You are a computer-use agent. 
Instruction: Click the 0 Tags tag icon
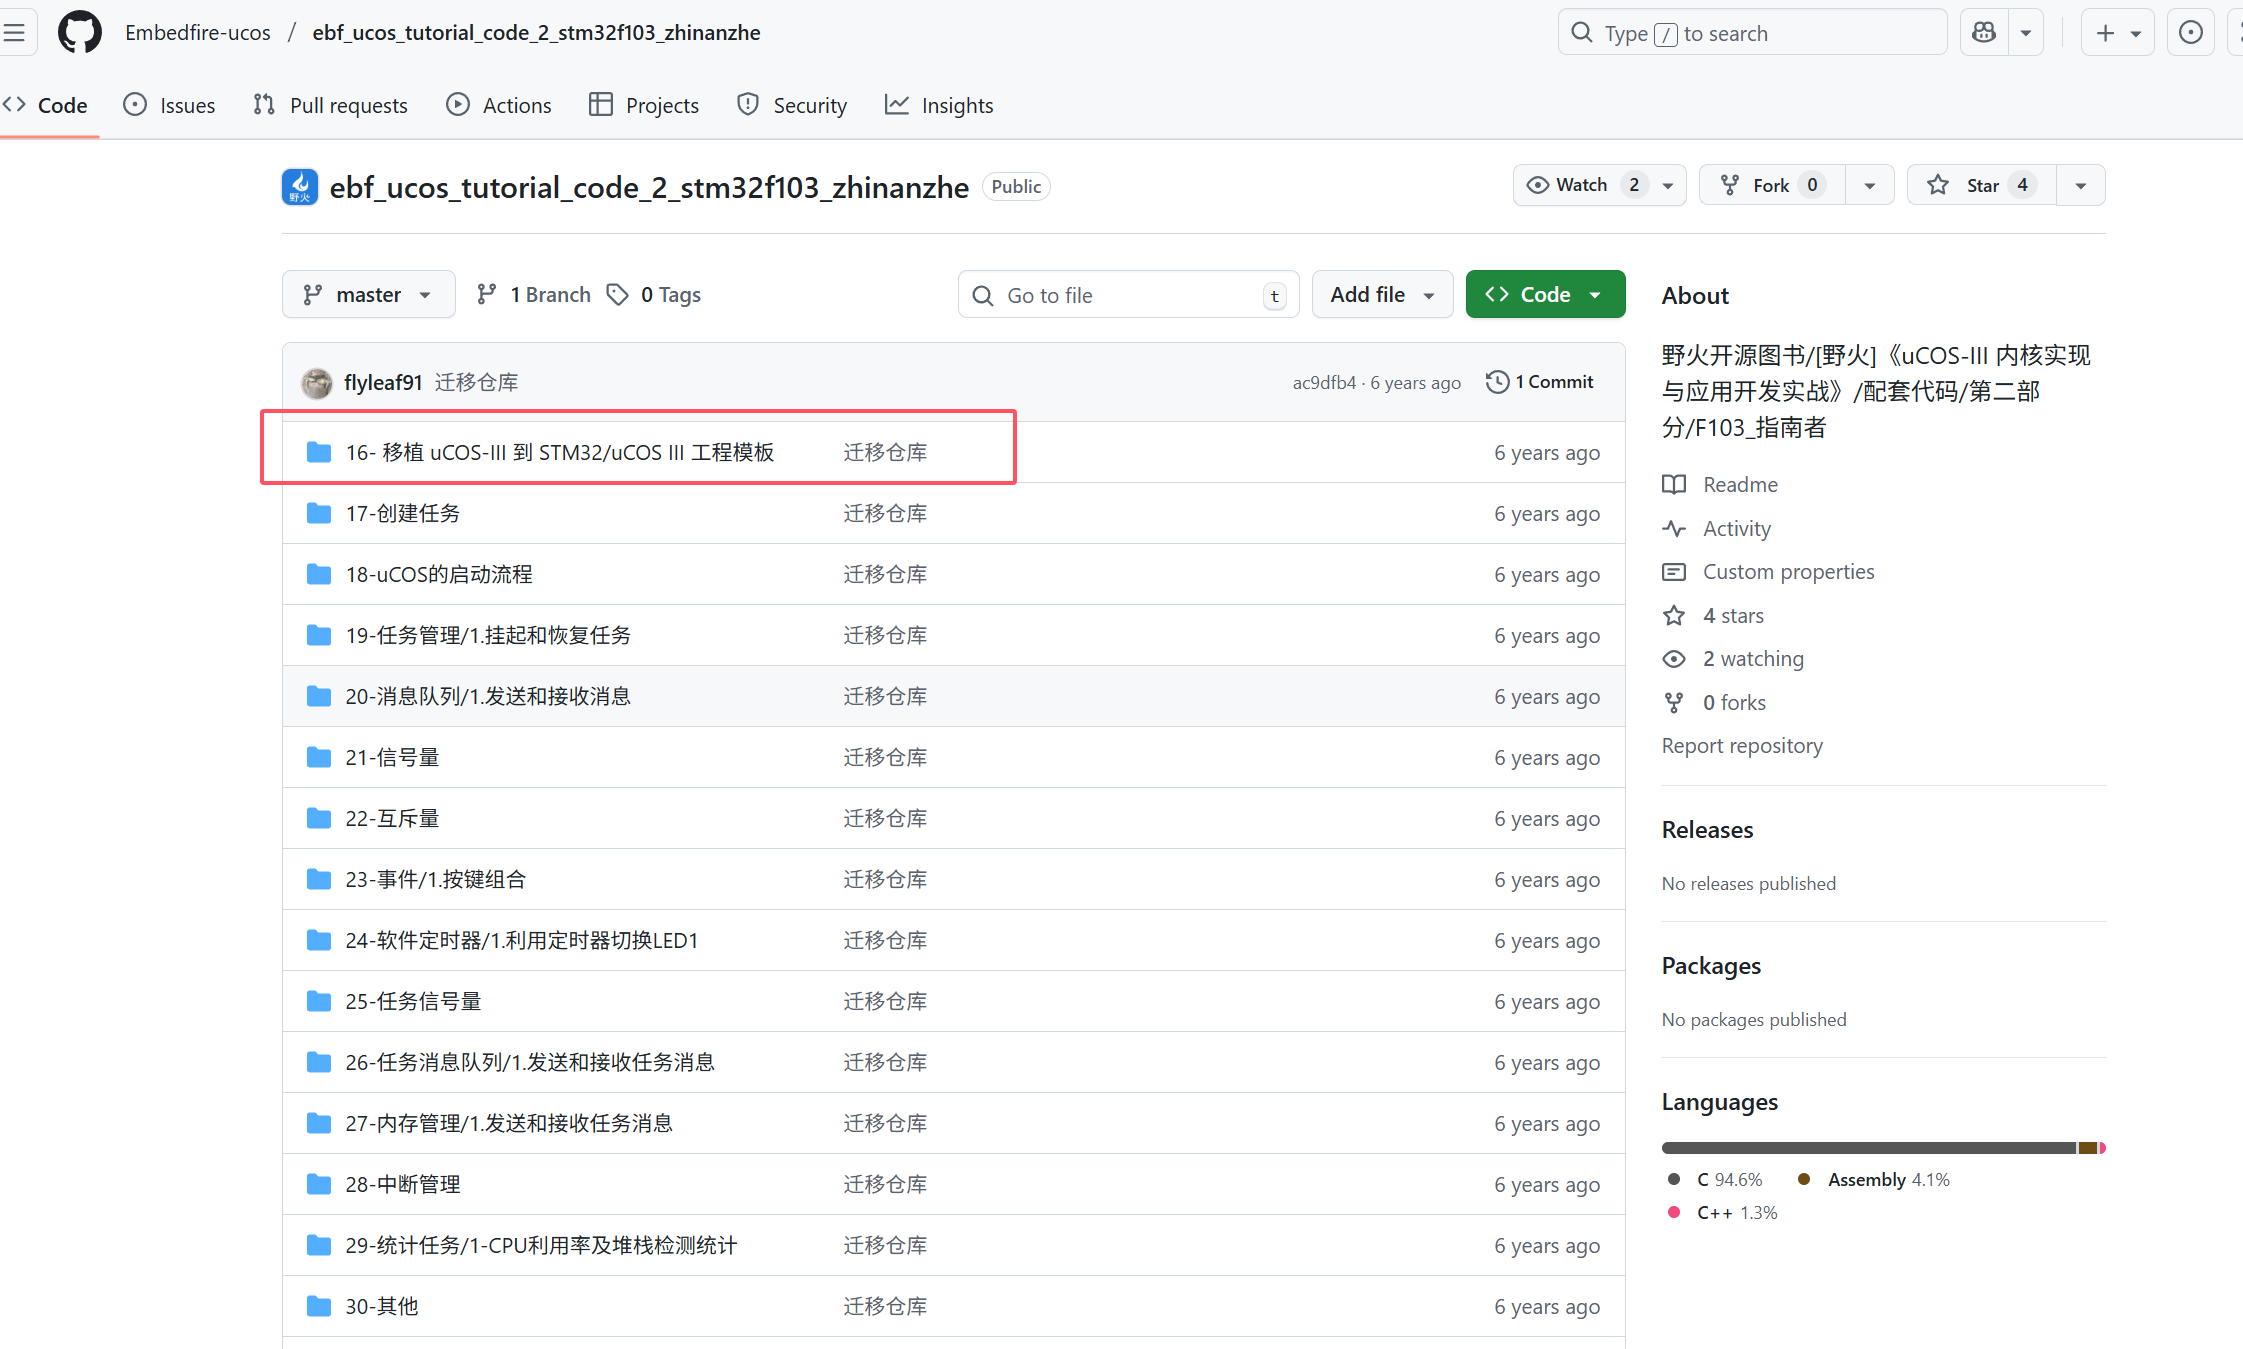point(618,295)
